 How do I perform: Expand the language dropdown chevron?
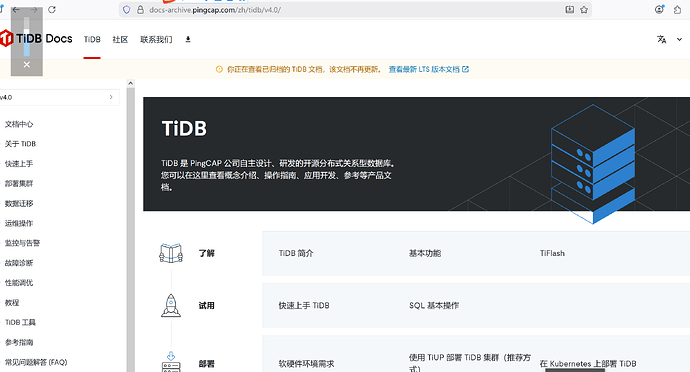tap(679, 40)
